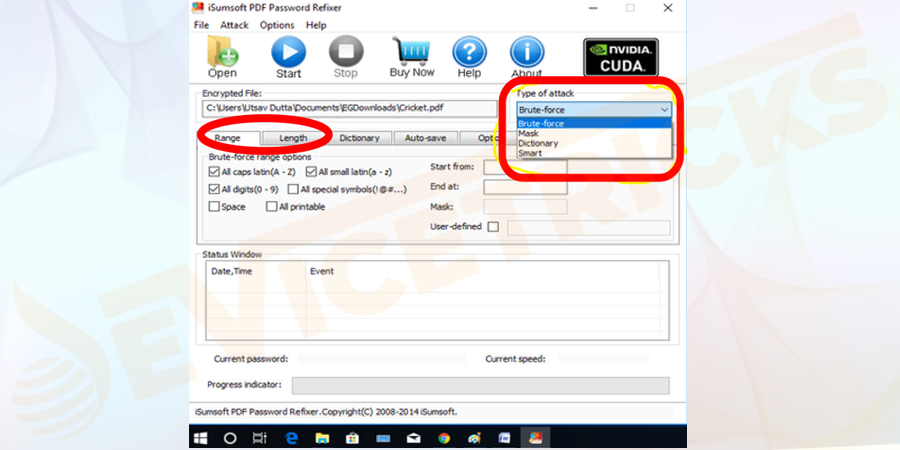The image size is (900, 450).
Task: Click the iSumsoft taskbar button
Action: click(535, 439)
